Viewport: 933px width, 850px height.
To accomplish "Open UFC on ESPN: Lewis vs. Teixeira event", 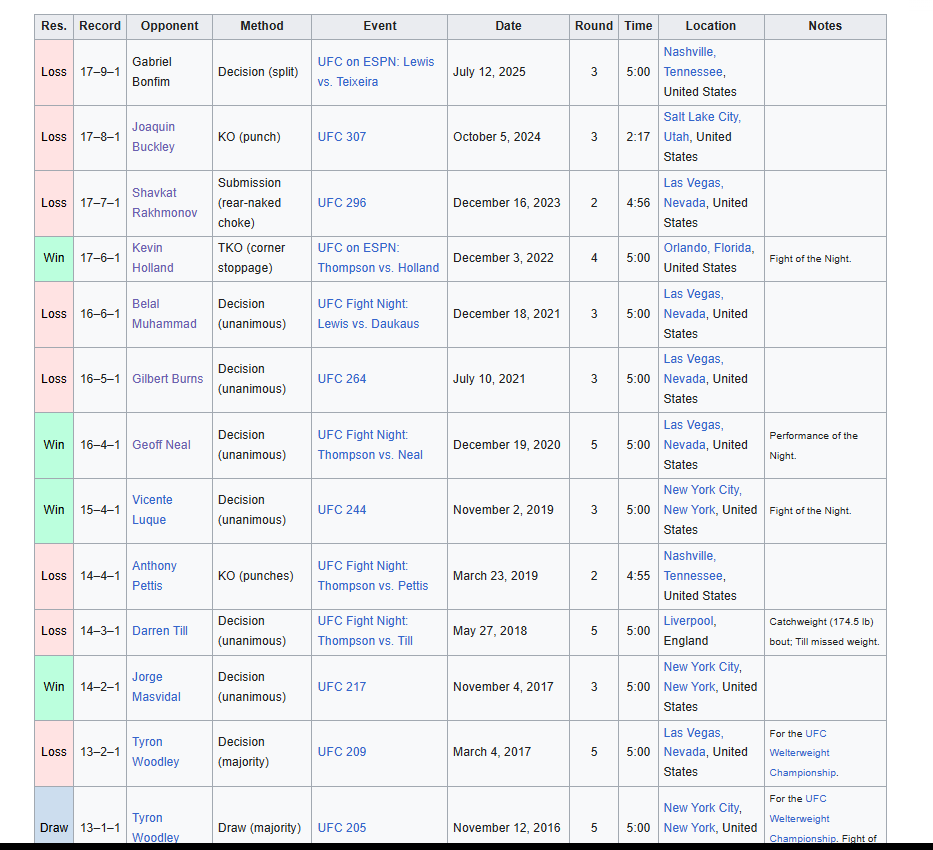I will 375,72.
